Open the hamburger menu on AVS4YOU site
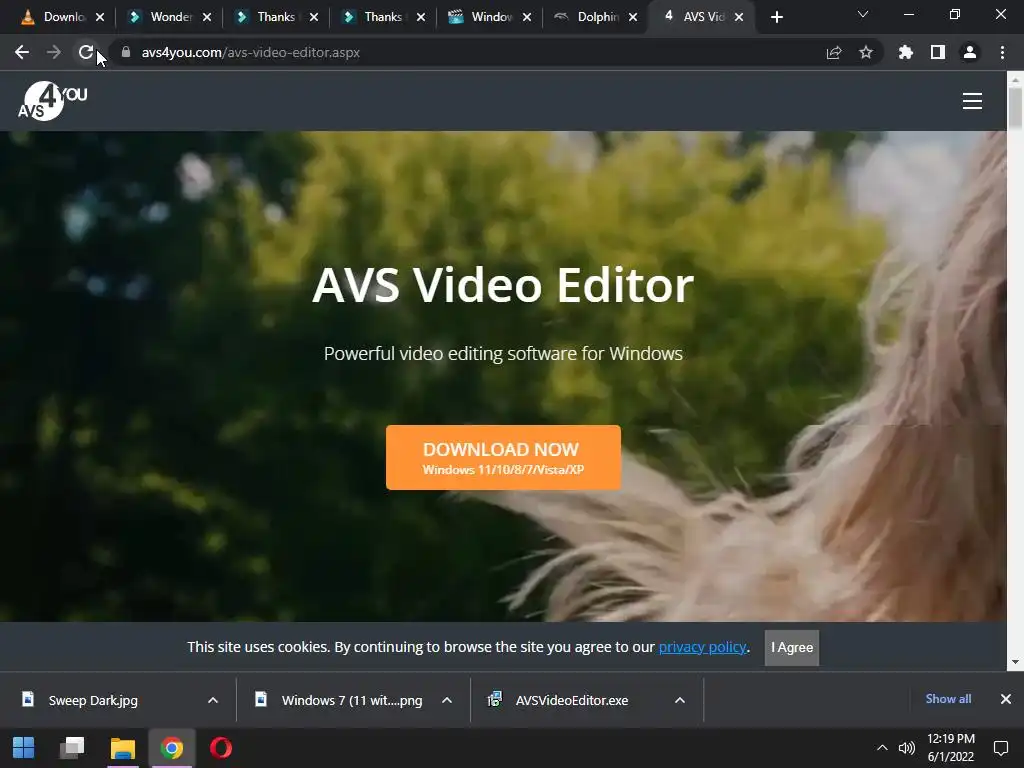The height and width of the screenshot is (768, 1024). [x=972, y=101]
